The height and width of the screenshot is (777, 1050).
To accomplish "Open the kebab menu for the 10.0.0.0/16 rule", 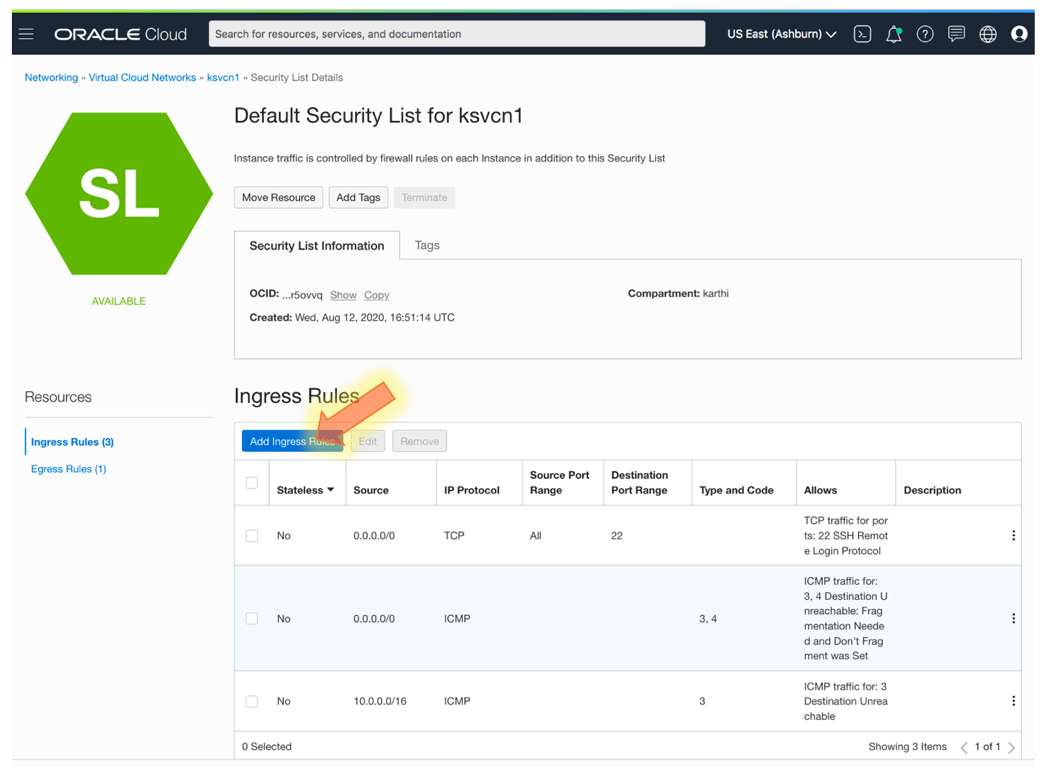I will (1013, 701).
